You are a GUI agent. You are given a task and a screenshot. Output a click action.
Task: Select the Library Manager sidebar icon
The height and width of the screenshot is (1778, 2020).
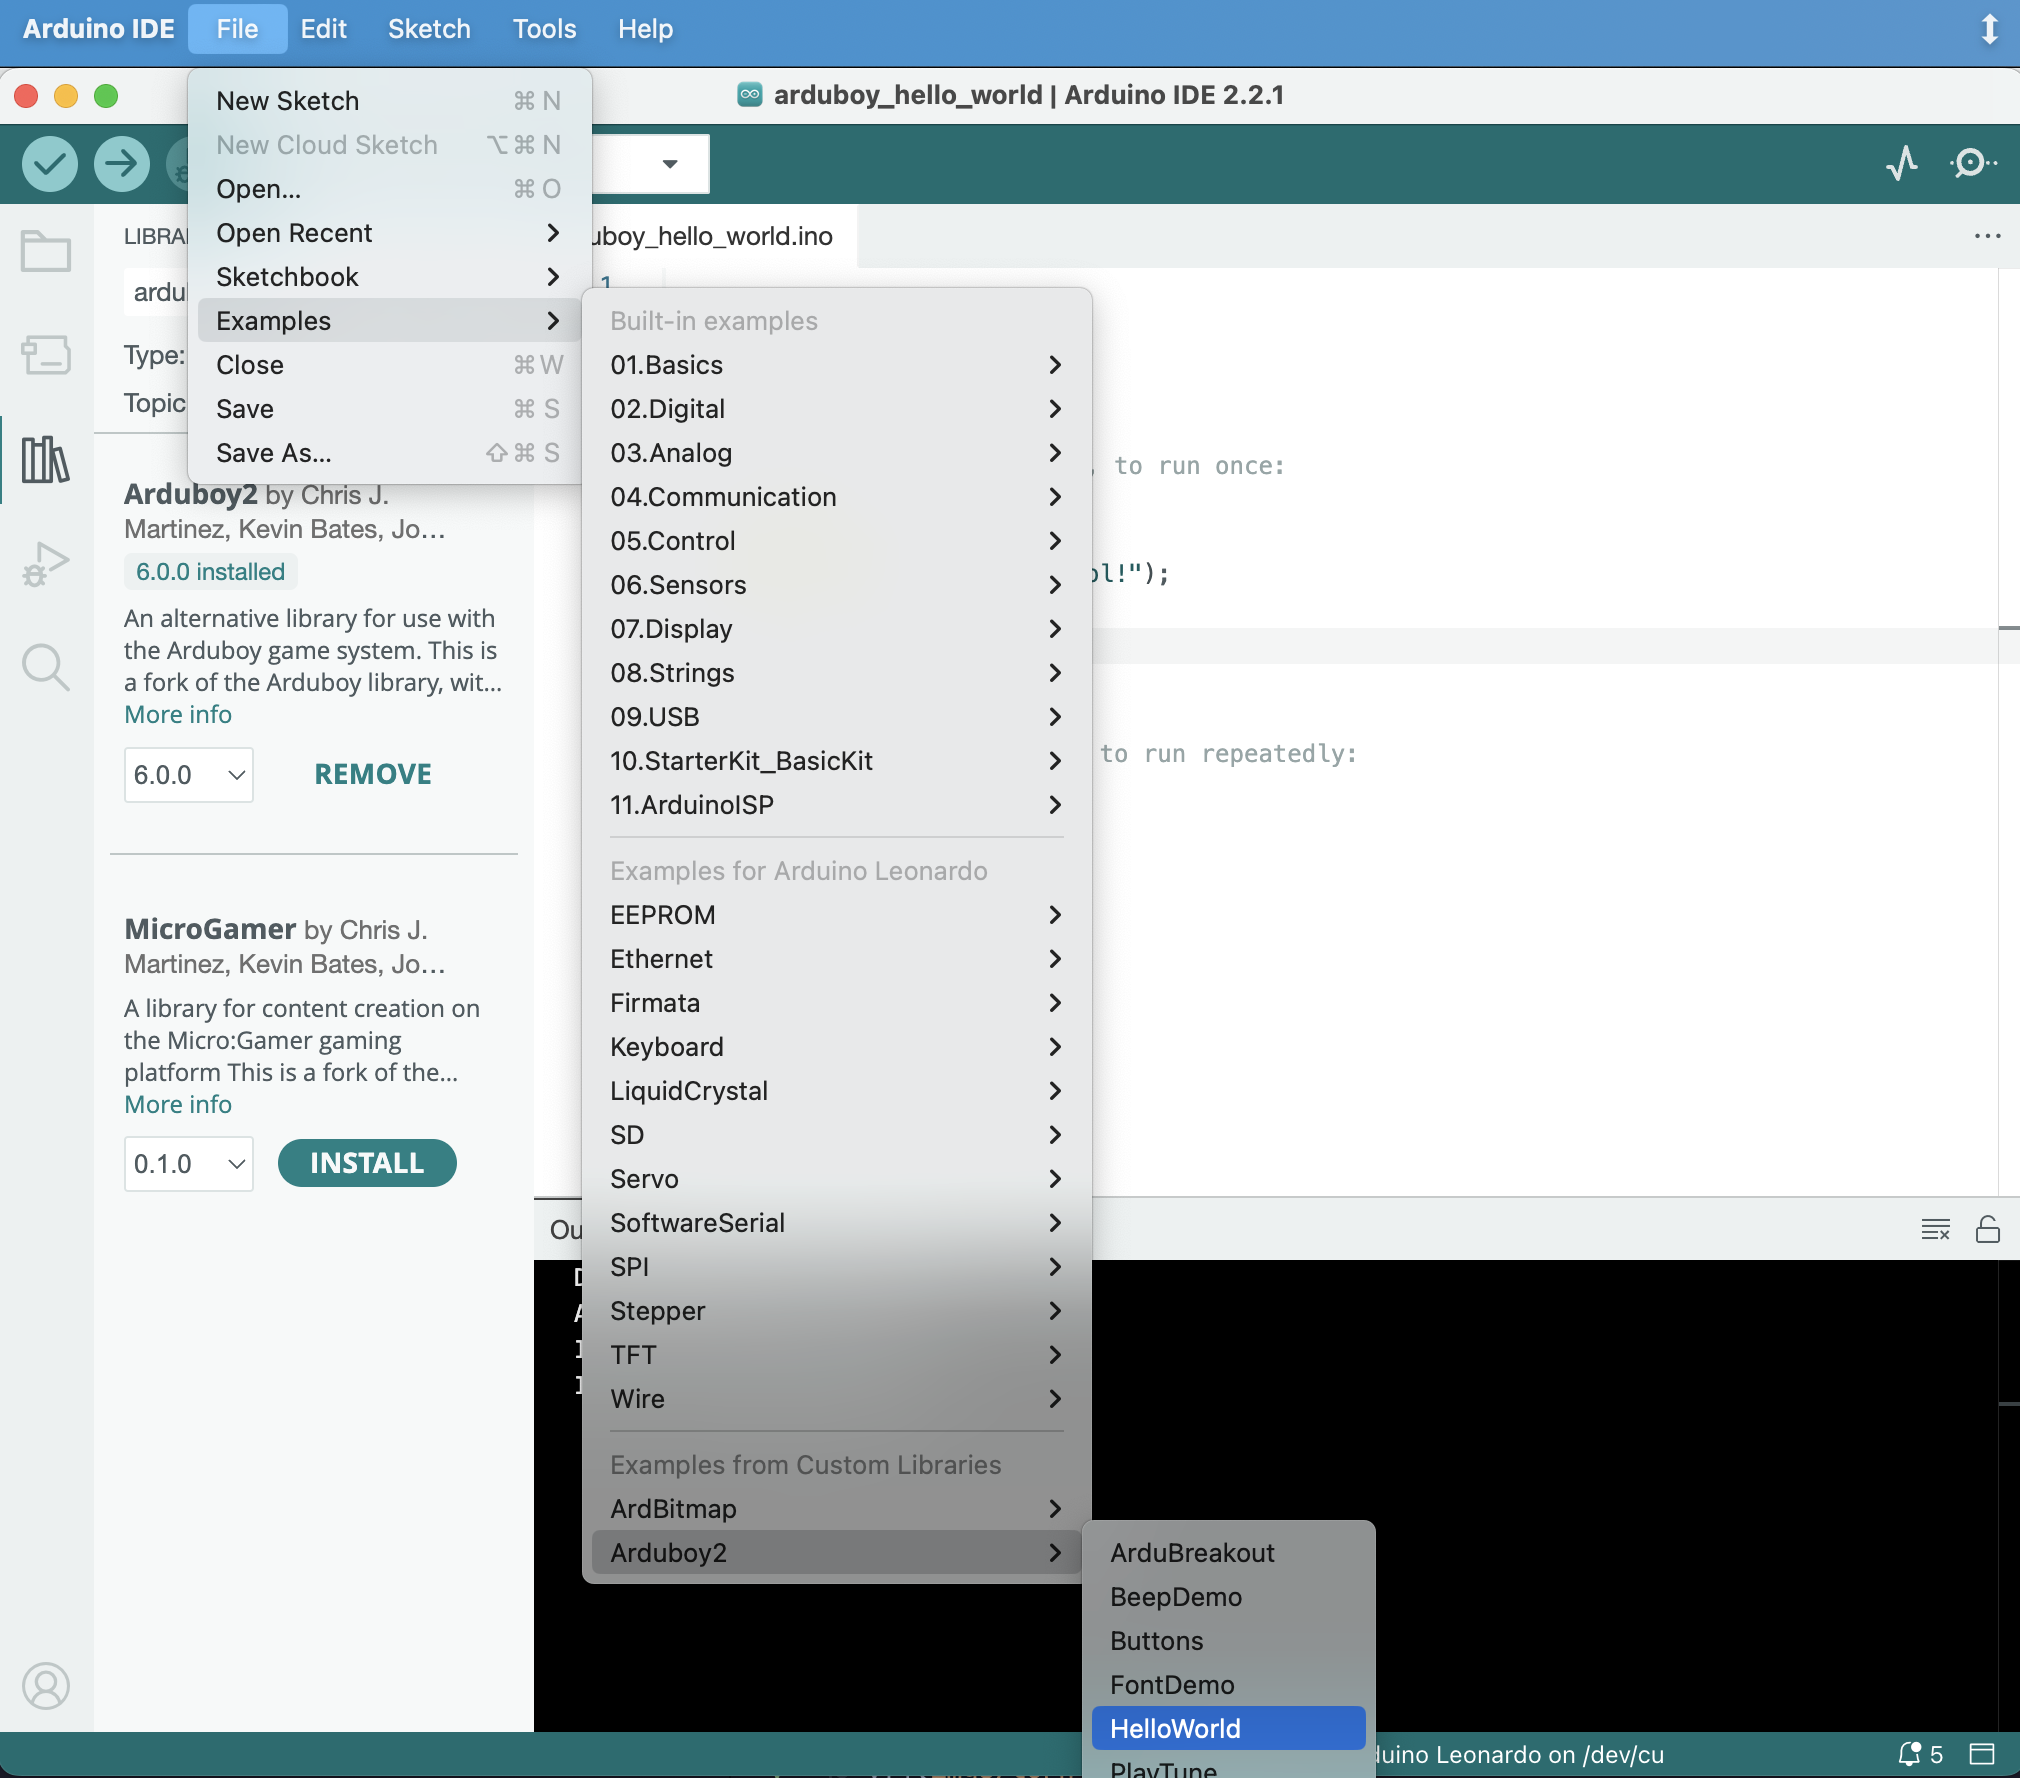click(x=46, y=459)
